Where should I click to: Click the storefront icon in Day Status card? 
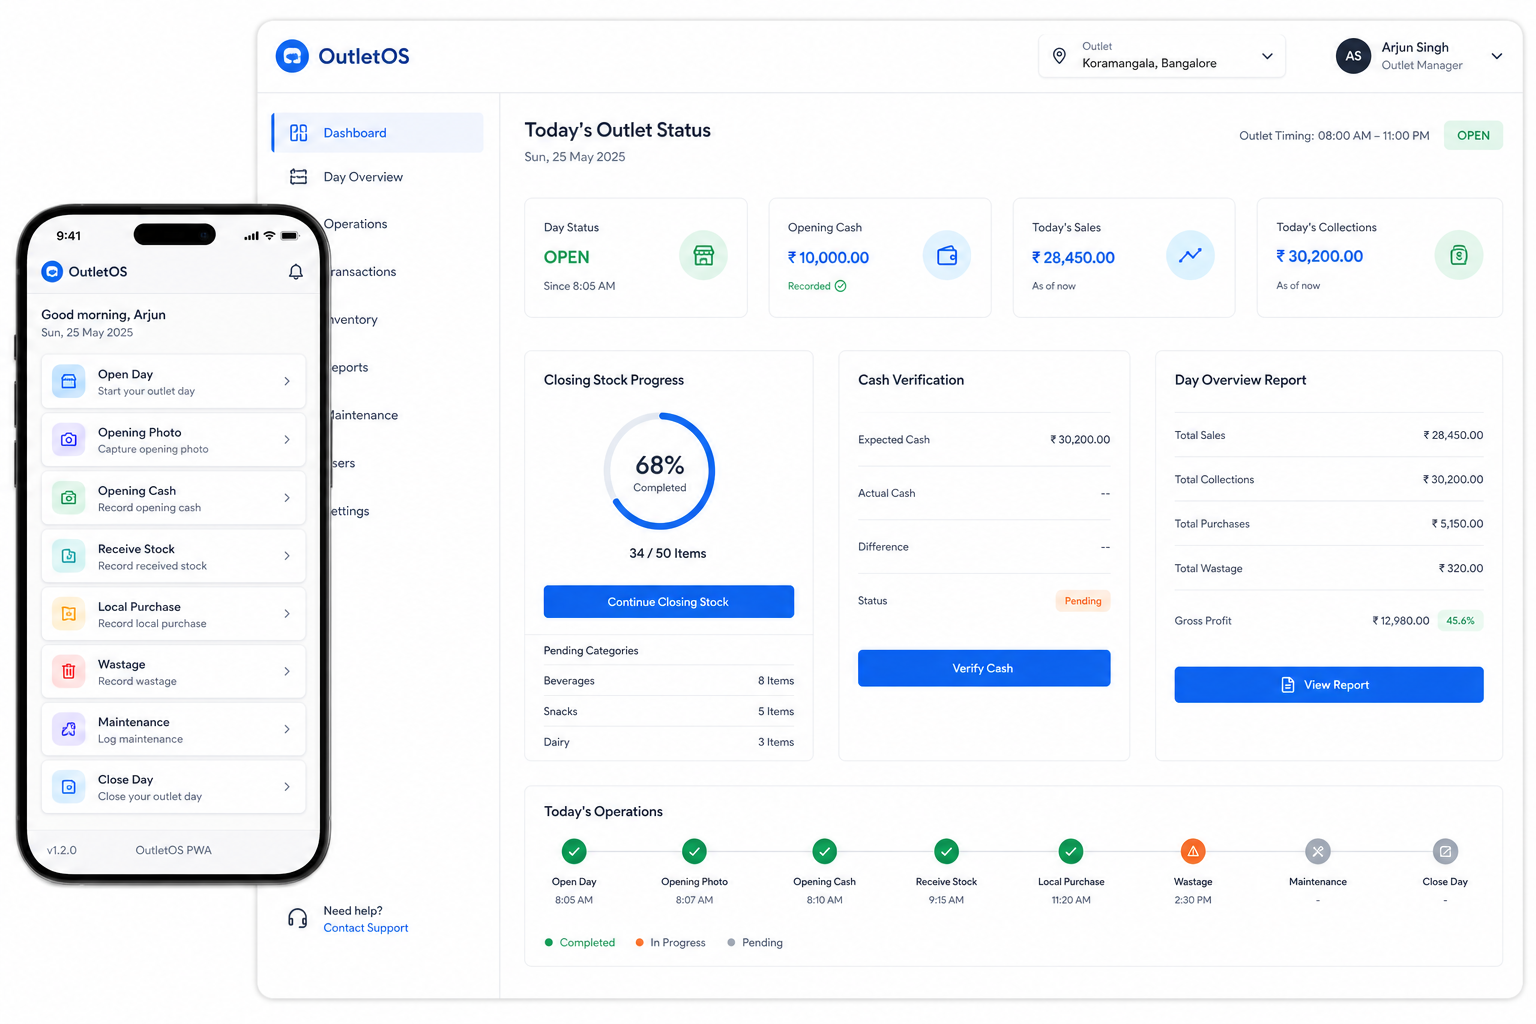[x=704, y=256]
